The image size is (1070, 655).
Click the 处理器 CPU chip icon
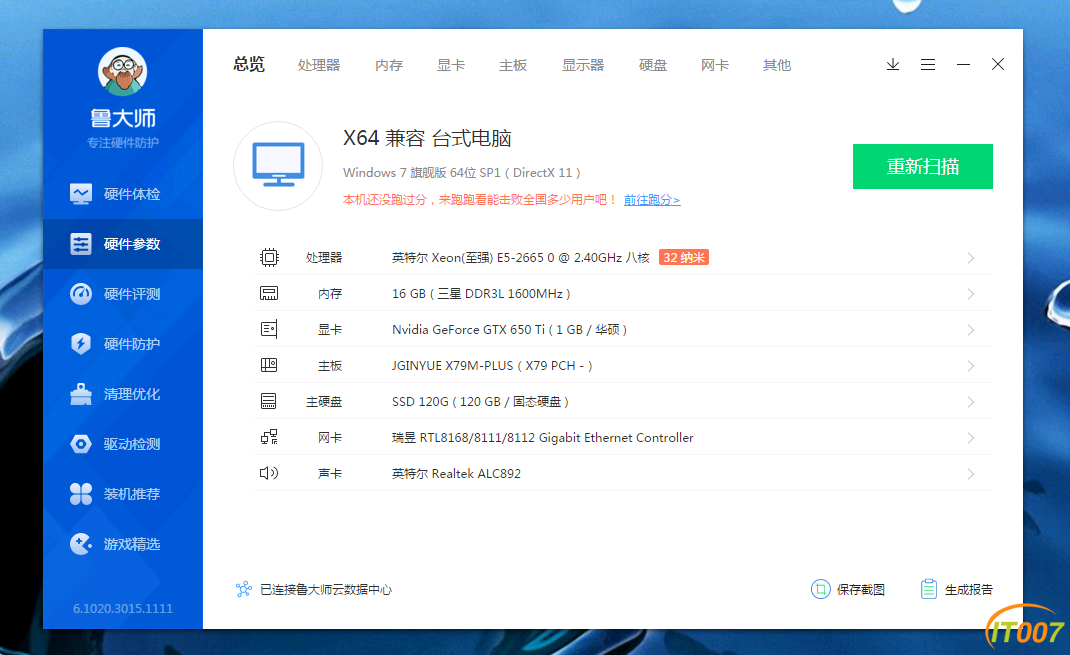point(270,257)
